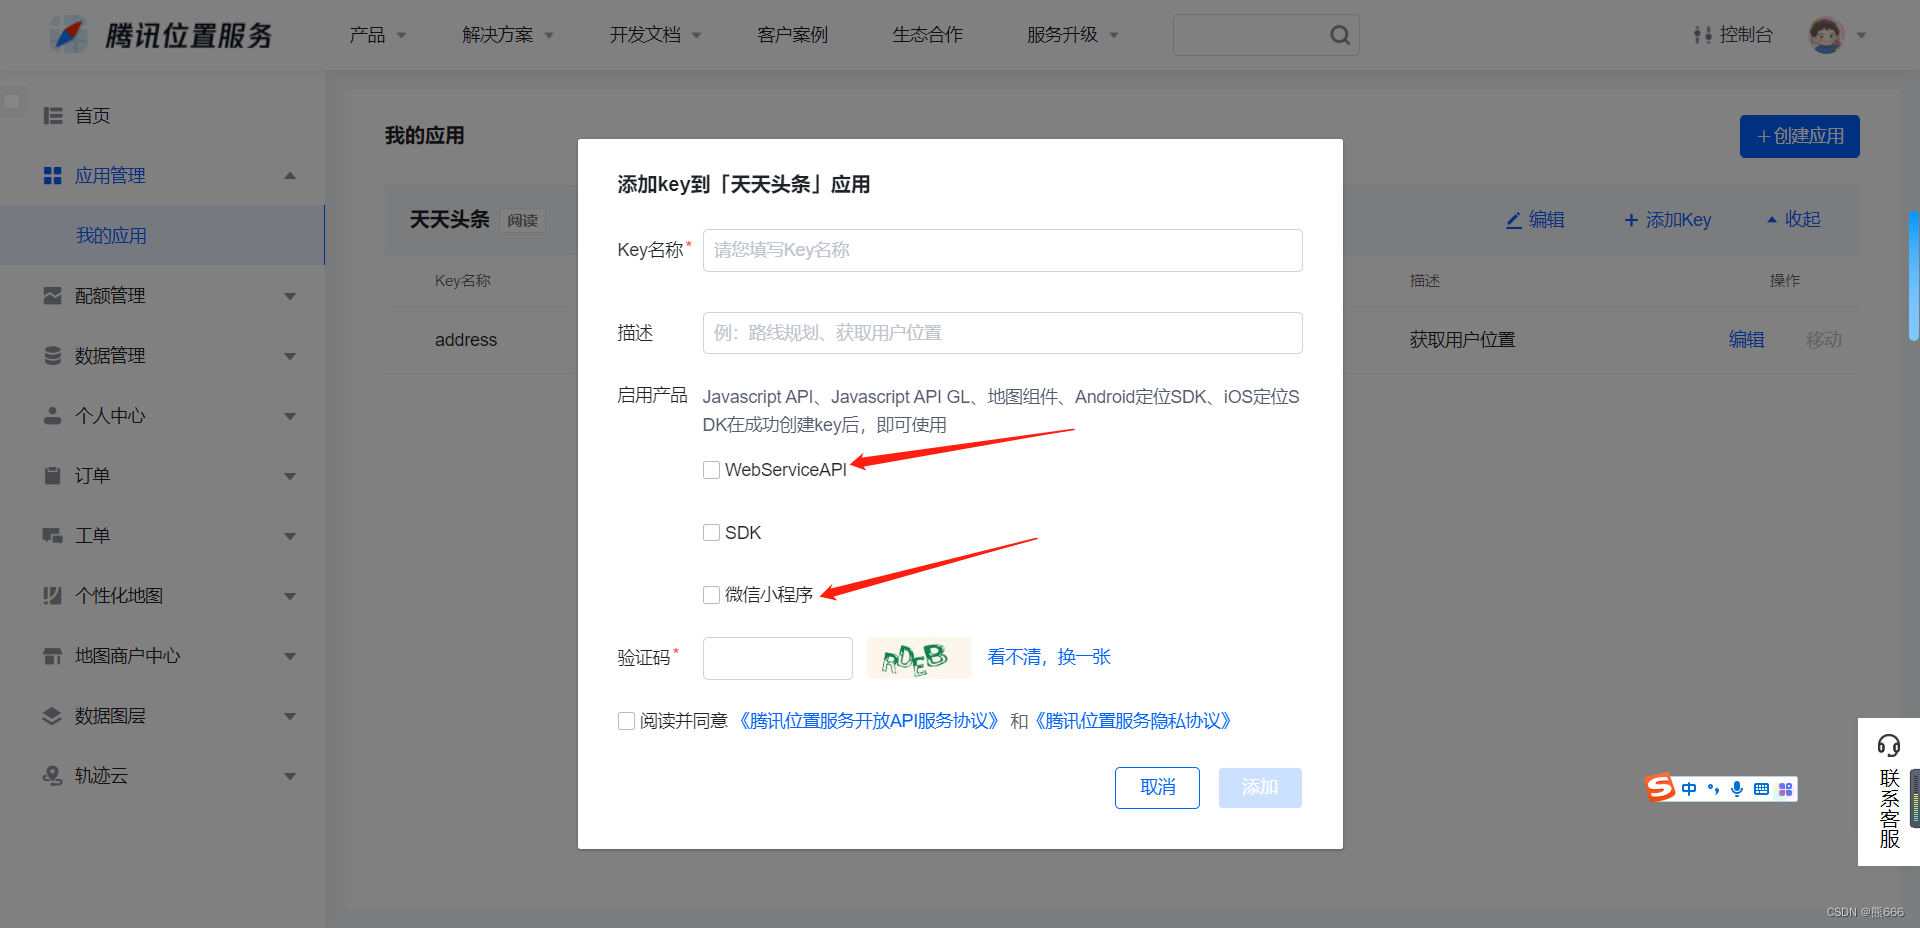Expand the 数据管理 sidebar arrow
The height and width of the screenshot is (928, 1920).
(x=290, y=356)
